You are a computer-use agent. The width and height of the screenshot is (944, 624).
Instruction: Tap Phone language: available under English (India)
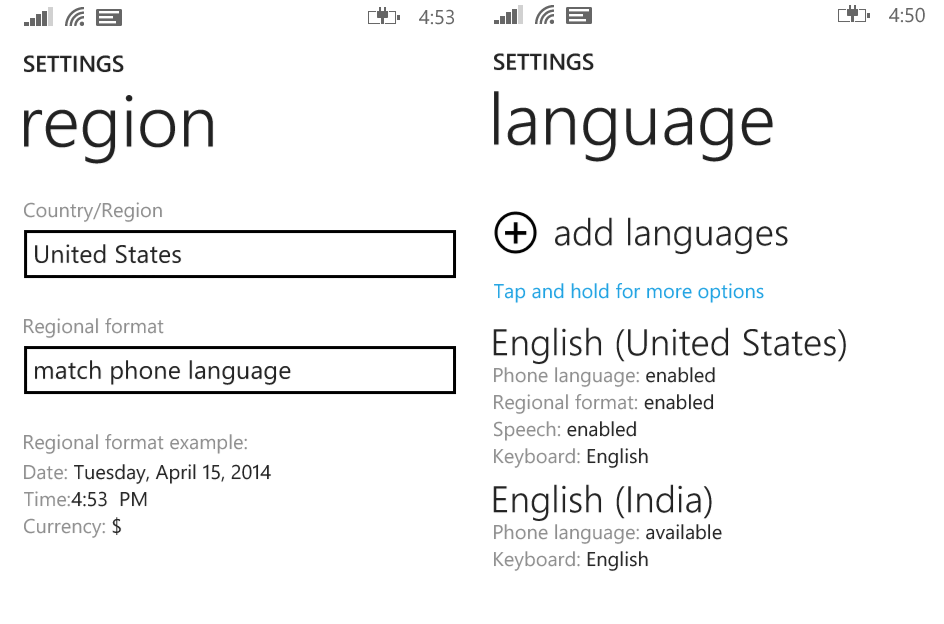[x=607, y=532]
